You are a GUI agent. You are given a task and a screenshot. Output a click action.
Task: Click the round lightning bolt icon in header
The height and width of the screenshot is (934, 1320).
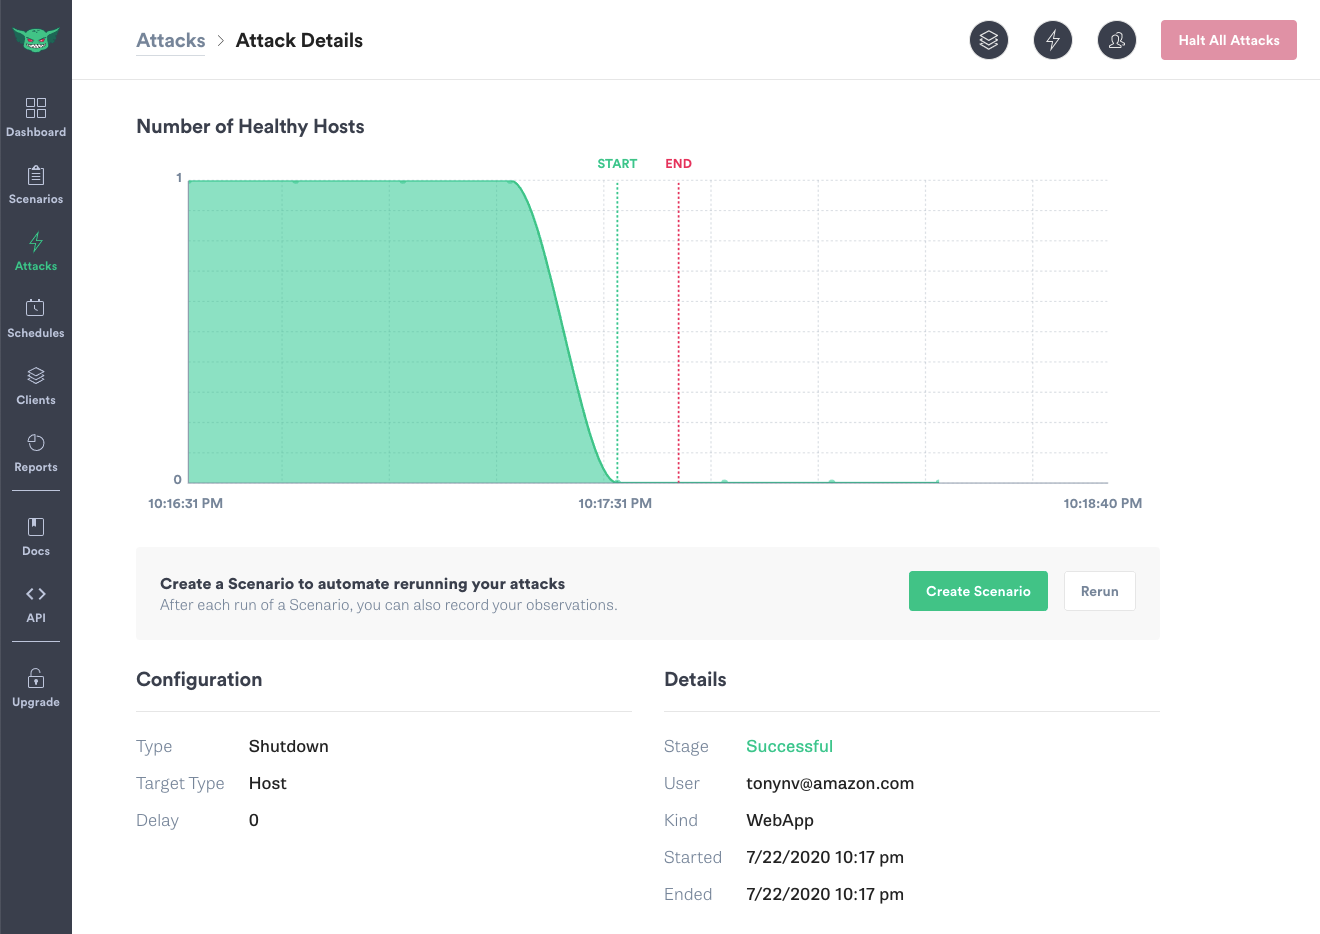pyautogui.click(x=1053, y=40)
